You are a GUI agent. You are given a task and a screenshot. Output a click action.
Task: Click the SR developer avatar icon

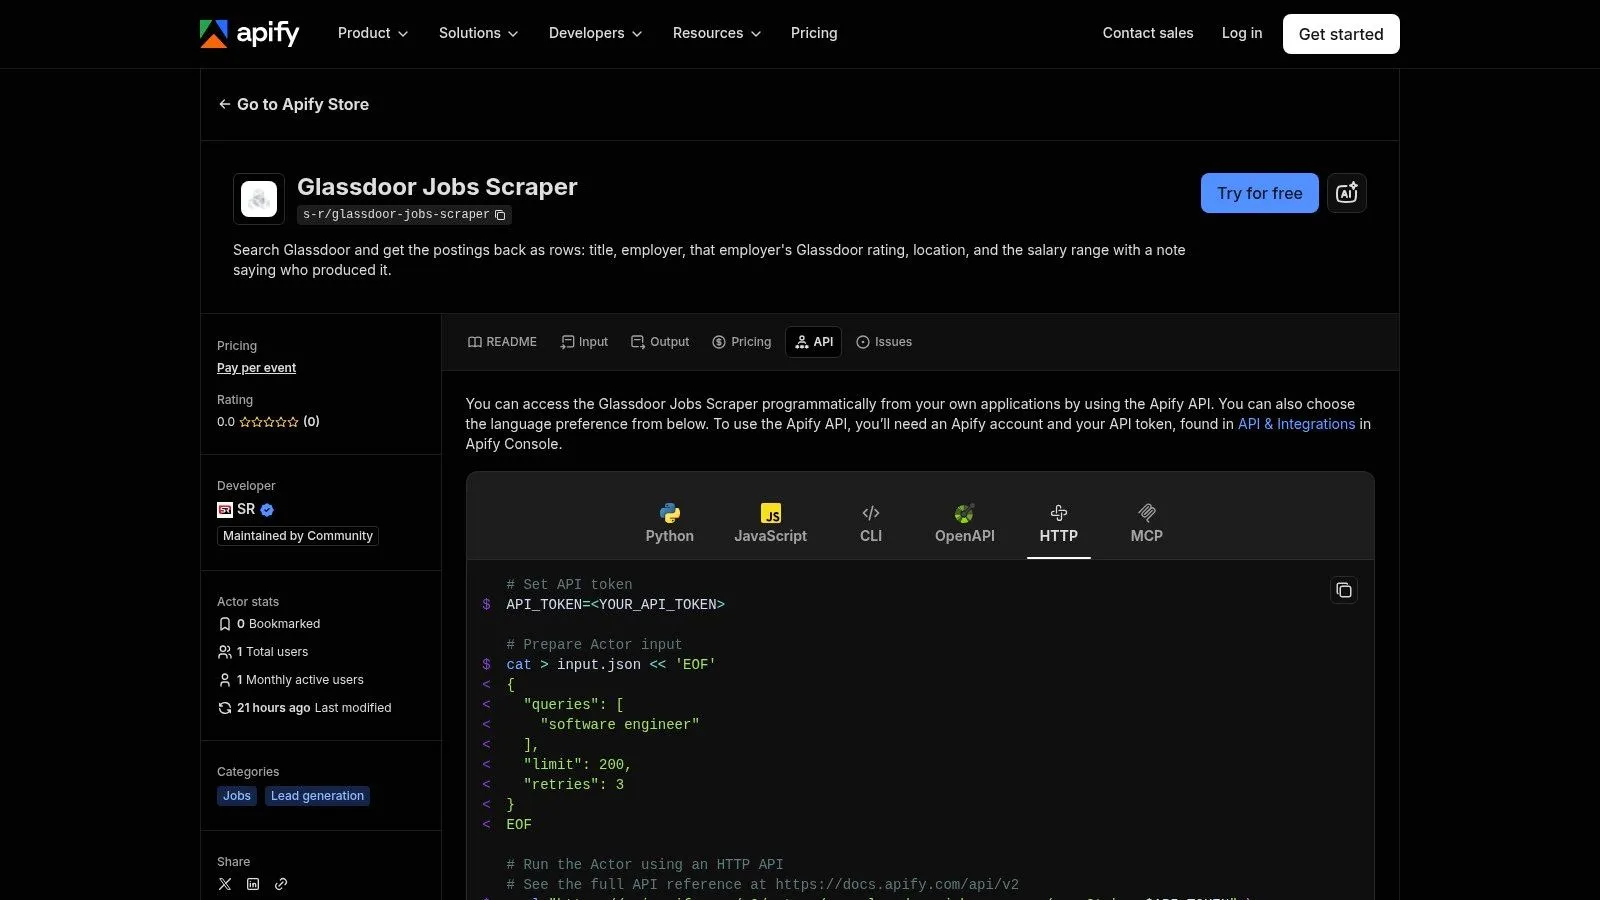(x=225, y=510)
